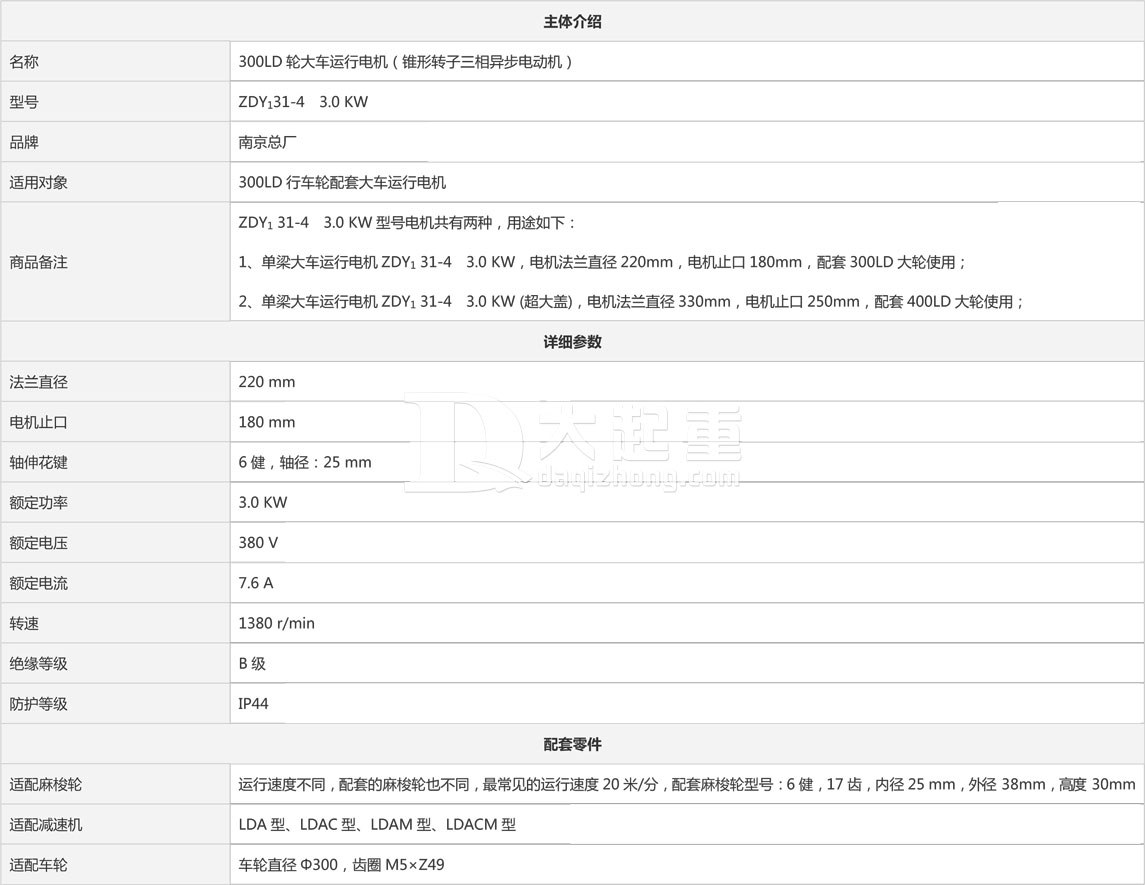The width and height of the screenshot is (1145, 885).
Task: Select the 转速 label cell
Action: (x=115, y=623)
